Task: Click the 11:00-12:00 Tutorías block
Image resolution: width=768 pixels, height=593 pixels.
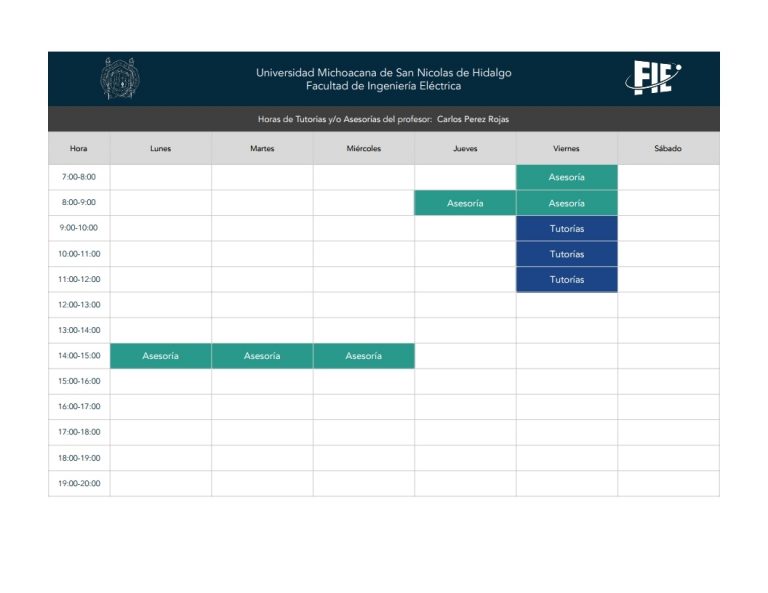Action: point(567,280)
